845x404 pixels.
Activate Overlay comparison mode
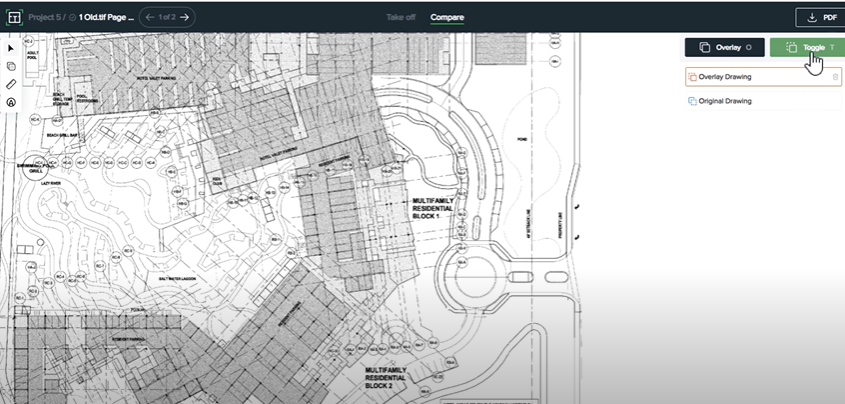724,47
